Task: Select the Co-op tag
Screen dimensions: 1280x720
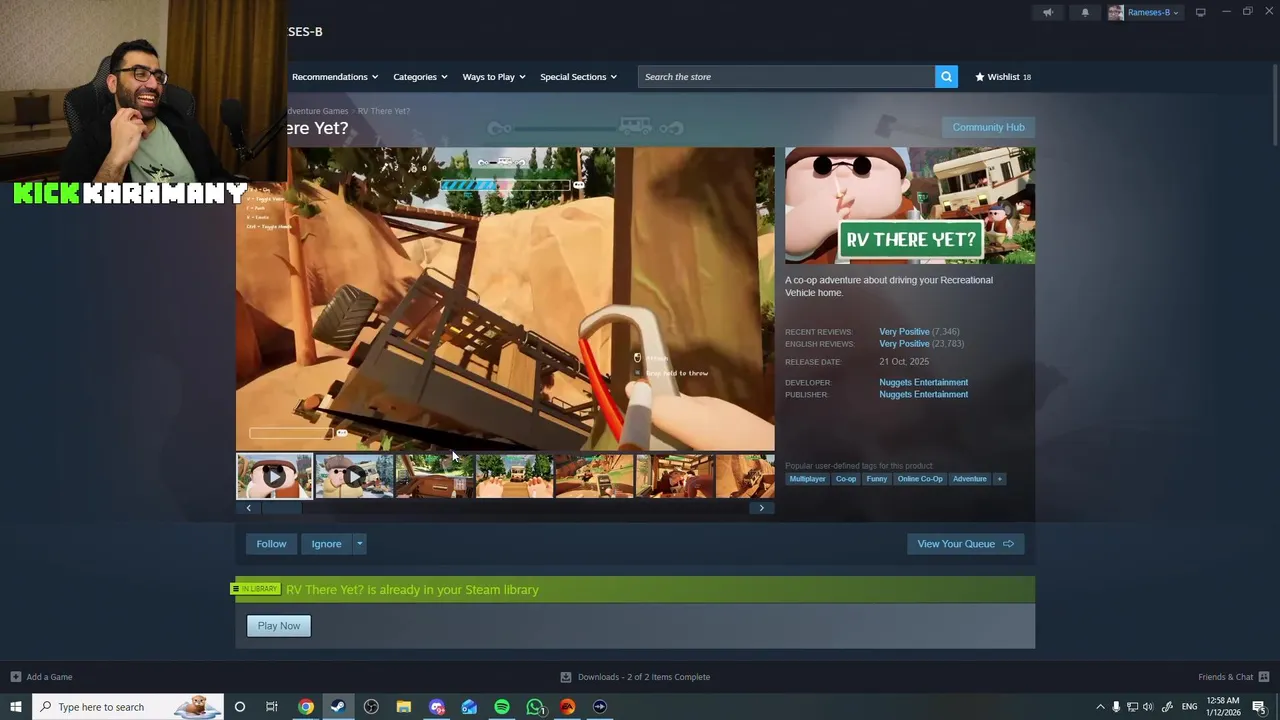Action: coord(846,479)
